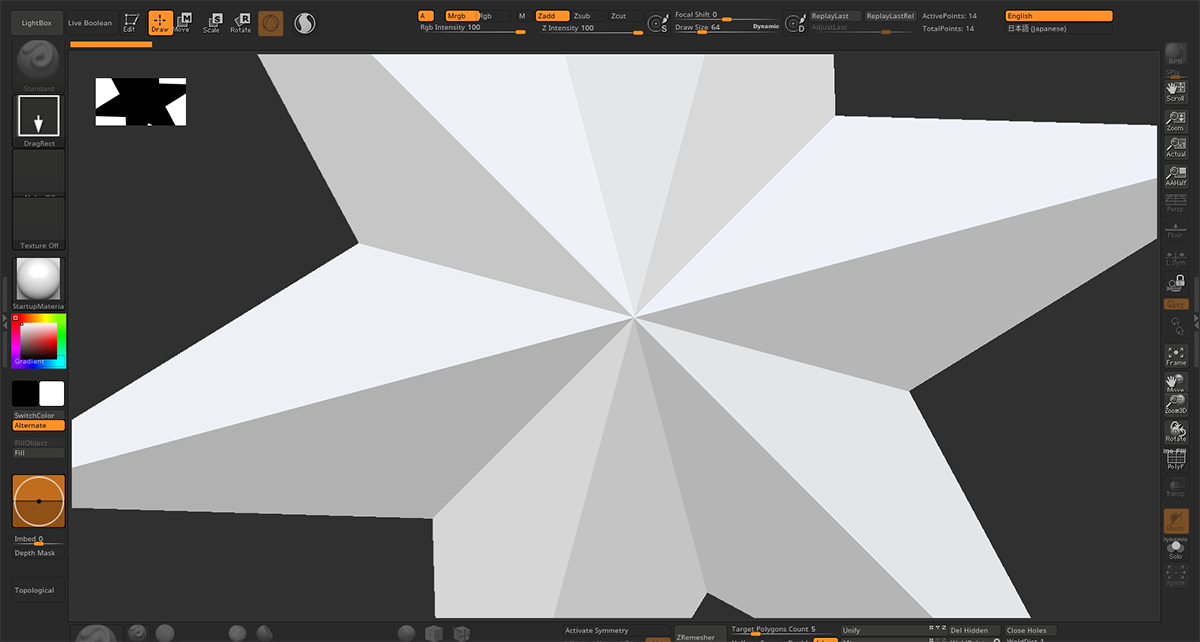Enable Zsub sculpting mode
The image size is (1200, 642).
(x=582, y=16)
